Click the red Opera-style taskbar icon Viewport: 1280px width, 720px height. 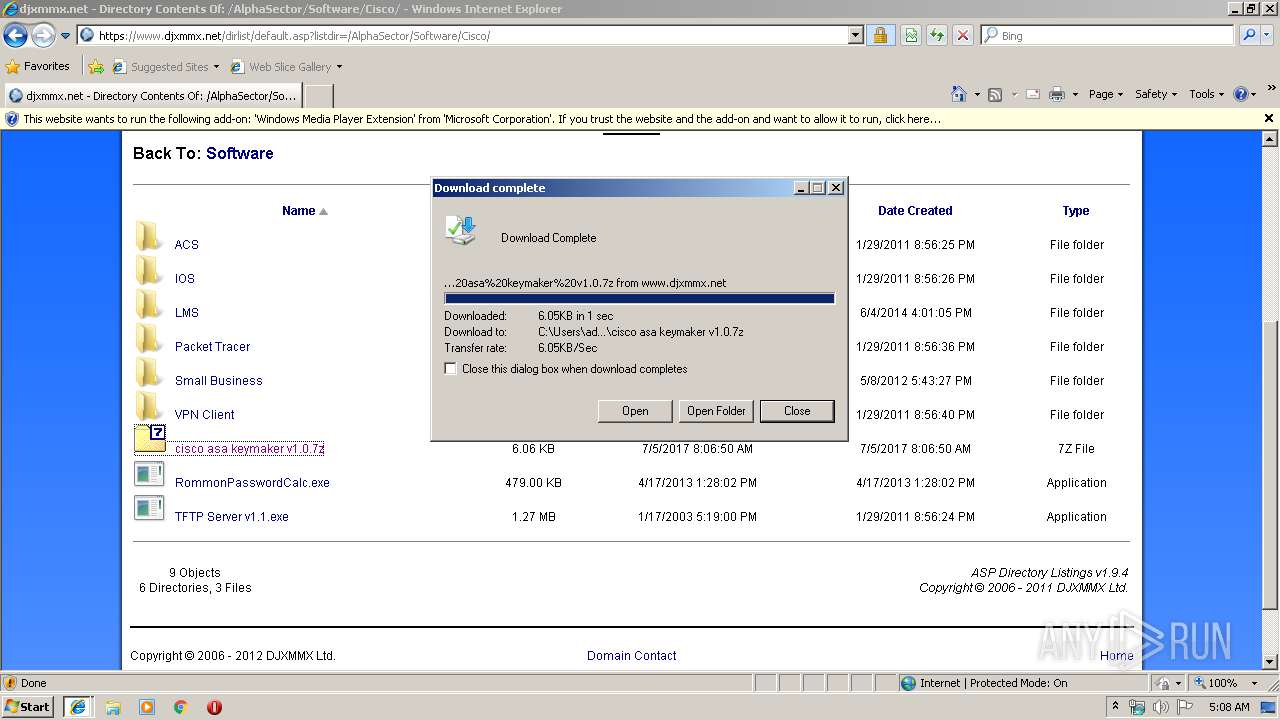click(x=214, y=707)
